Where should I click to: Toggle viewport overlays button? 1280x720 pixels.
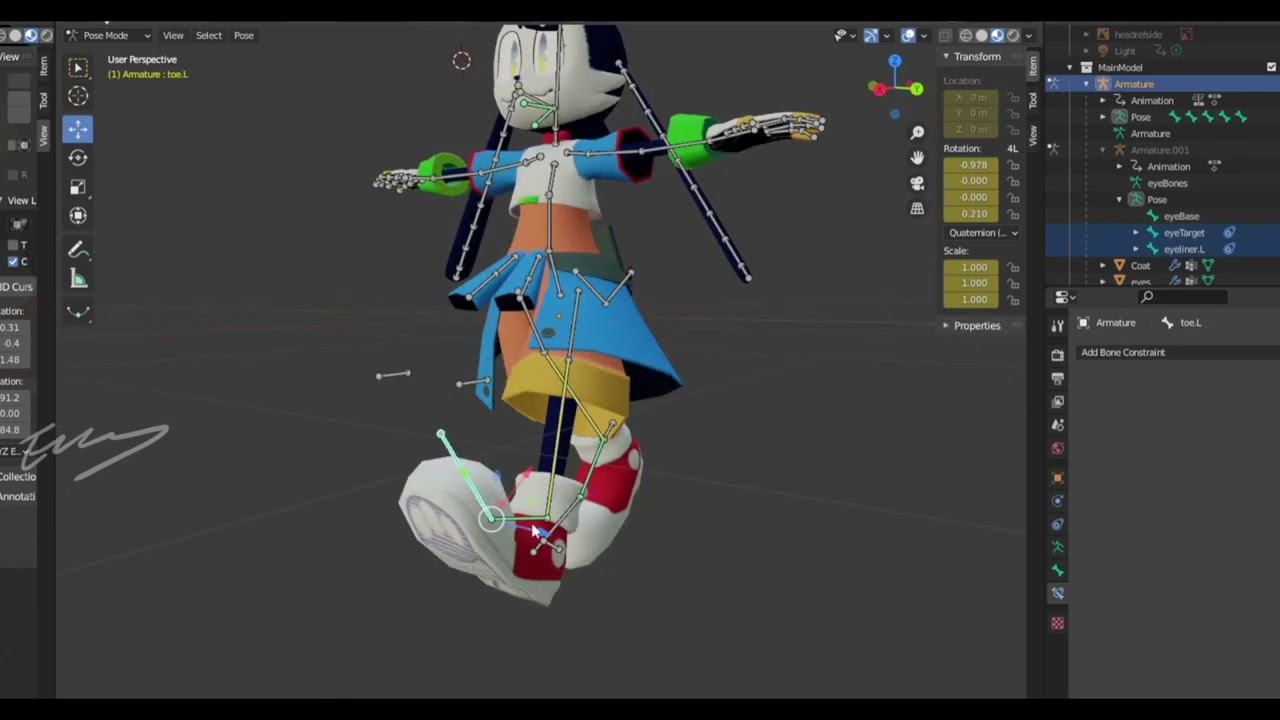tap(908, 35)
